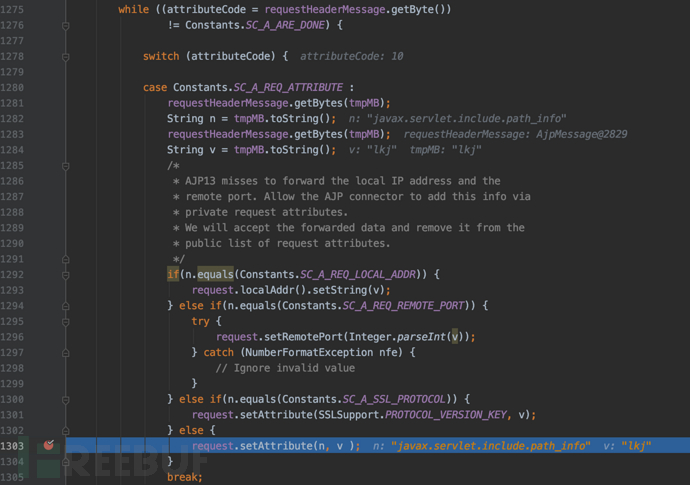Click the SC_A_REQ_REMOTE_PORT constant
The image size is (690, 485).
[x=404, y=306]
